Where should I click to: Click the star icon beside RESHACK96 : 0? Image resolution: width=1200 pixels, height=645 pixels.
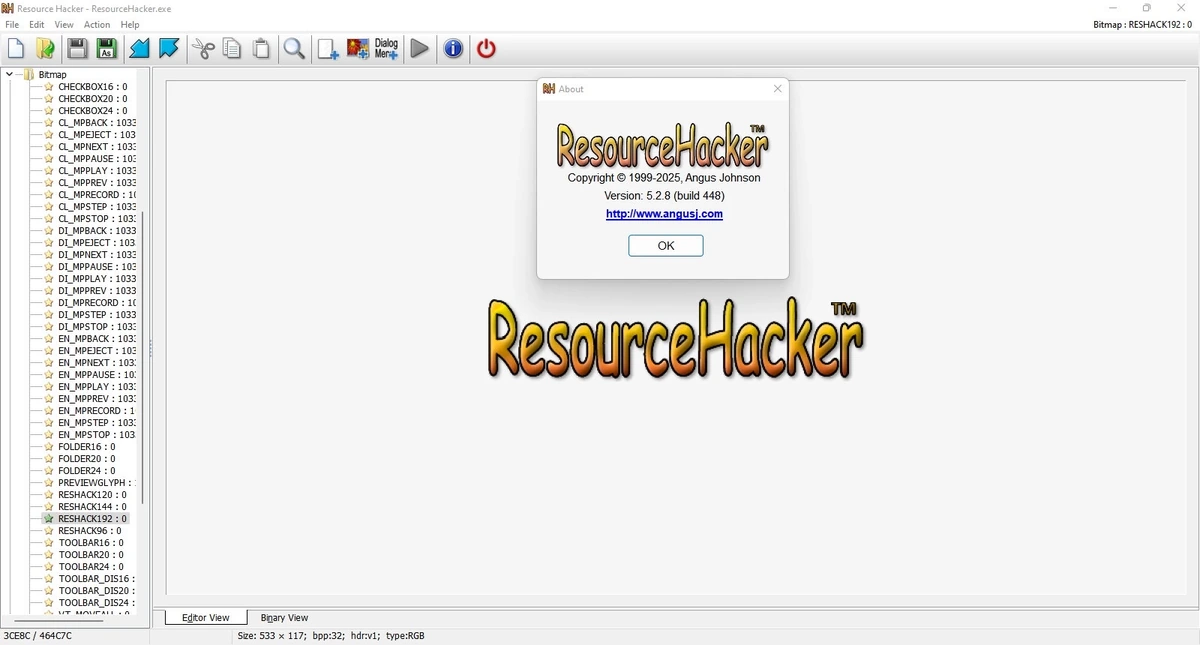pos(48,531)
